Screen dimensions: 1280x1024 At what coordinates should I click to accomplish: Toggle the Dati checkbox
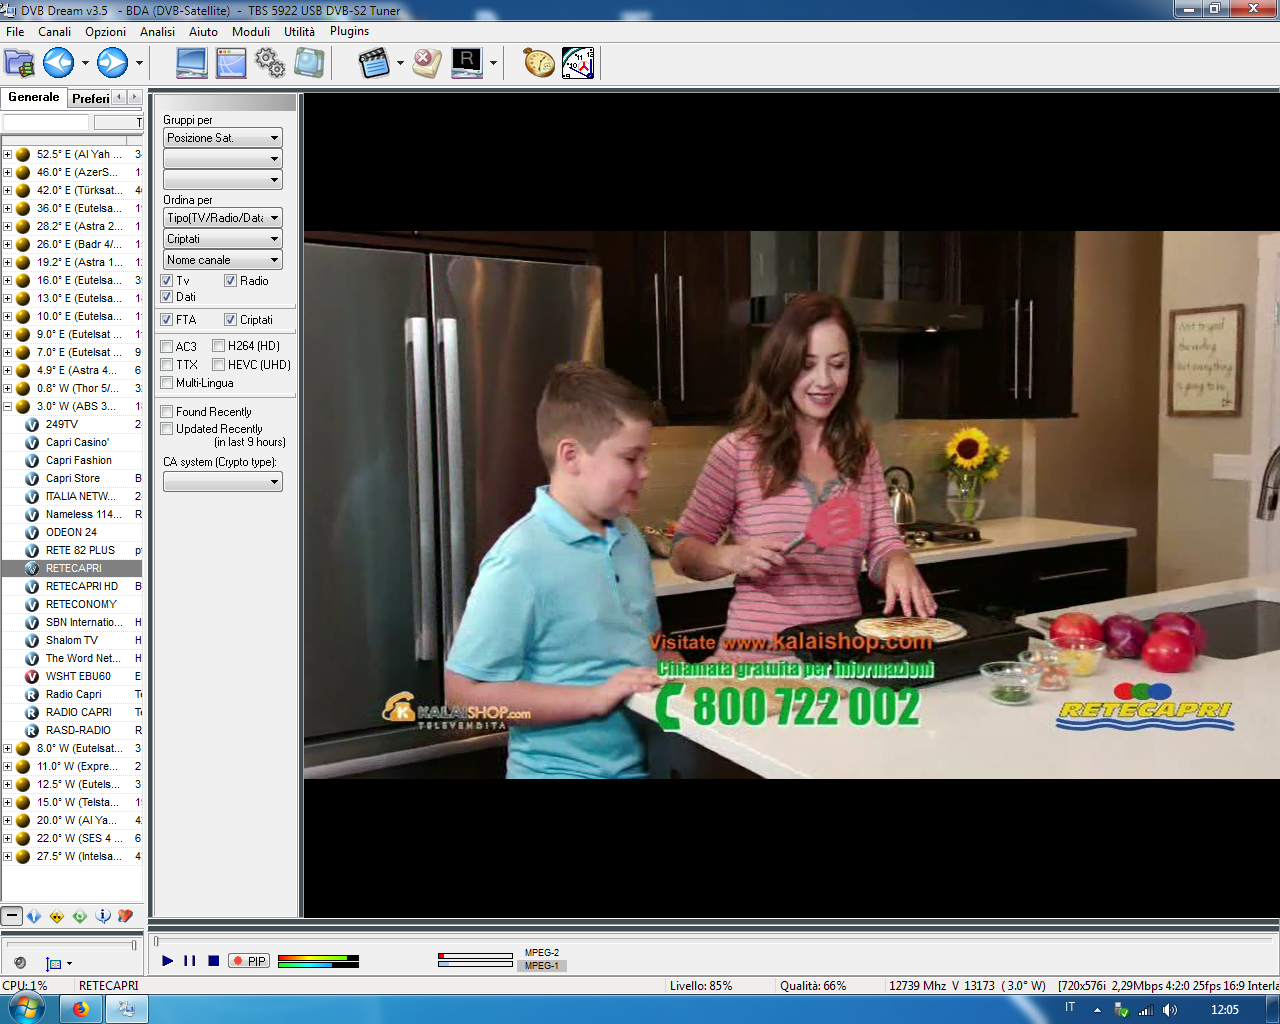pos(167,297)
